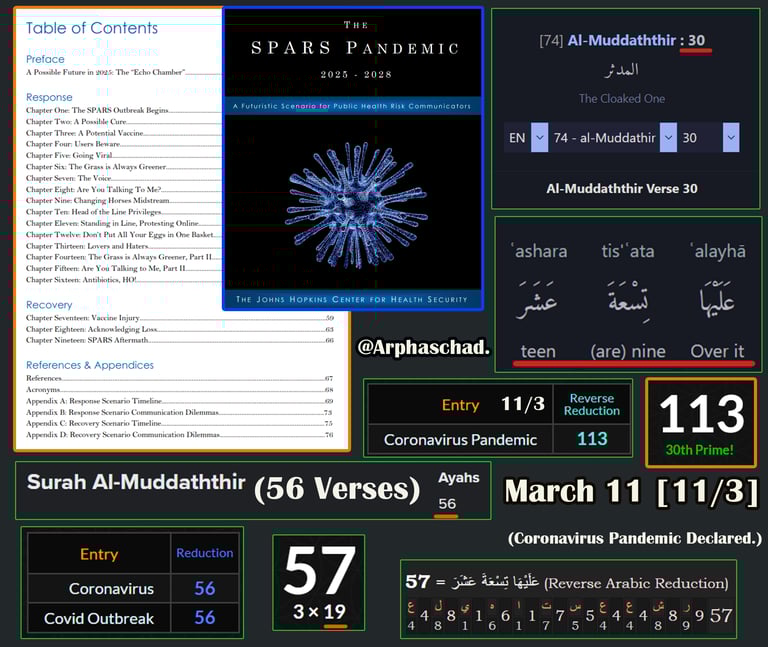Image resolution: width=768 pixels, height=647 pixels.
Task: Click the translation word 'teen'
Action: click(538, 351)
